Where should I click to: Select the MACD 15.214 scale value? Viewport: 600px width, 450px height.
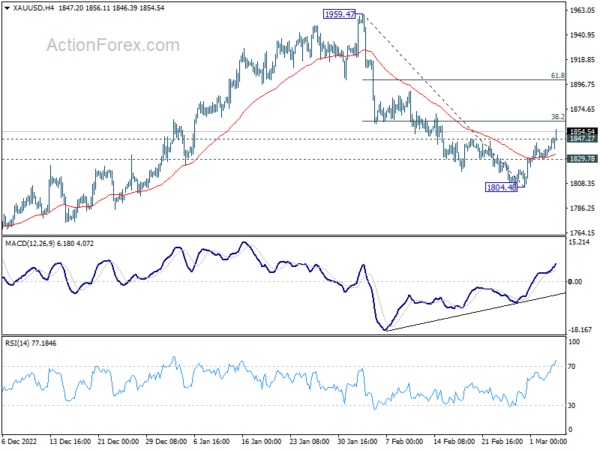coord(578,242)
